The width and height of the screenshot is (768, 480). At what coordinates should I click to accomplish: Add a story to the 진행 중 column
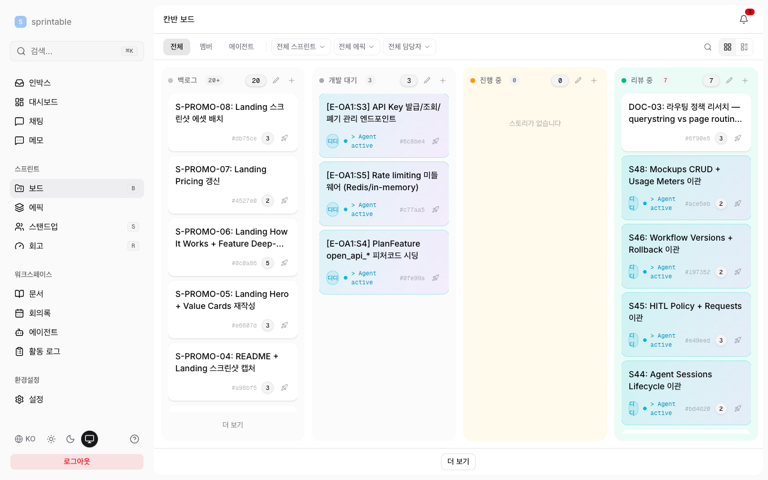pyautogui.click(x=594, y=80)
